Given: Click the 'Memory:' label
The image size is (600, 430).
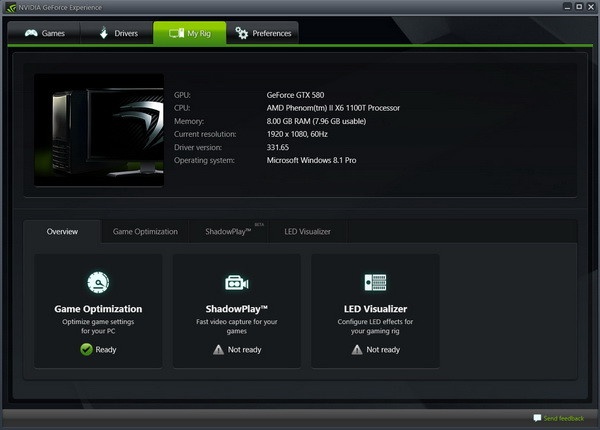Looking at the screenshot, I should point(189,121).
